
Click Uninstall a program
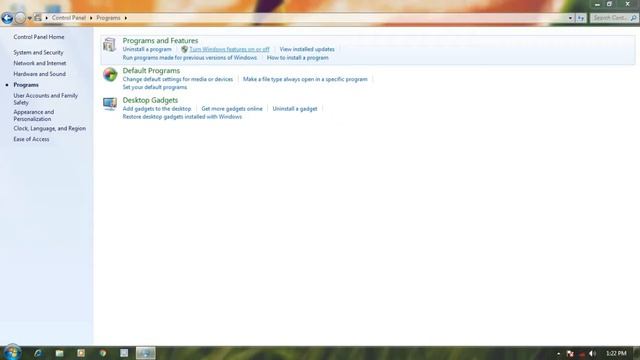coord(147,49)
